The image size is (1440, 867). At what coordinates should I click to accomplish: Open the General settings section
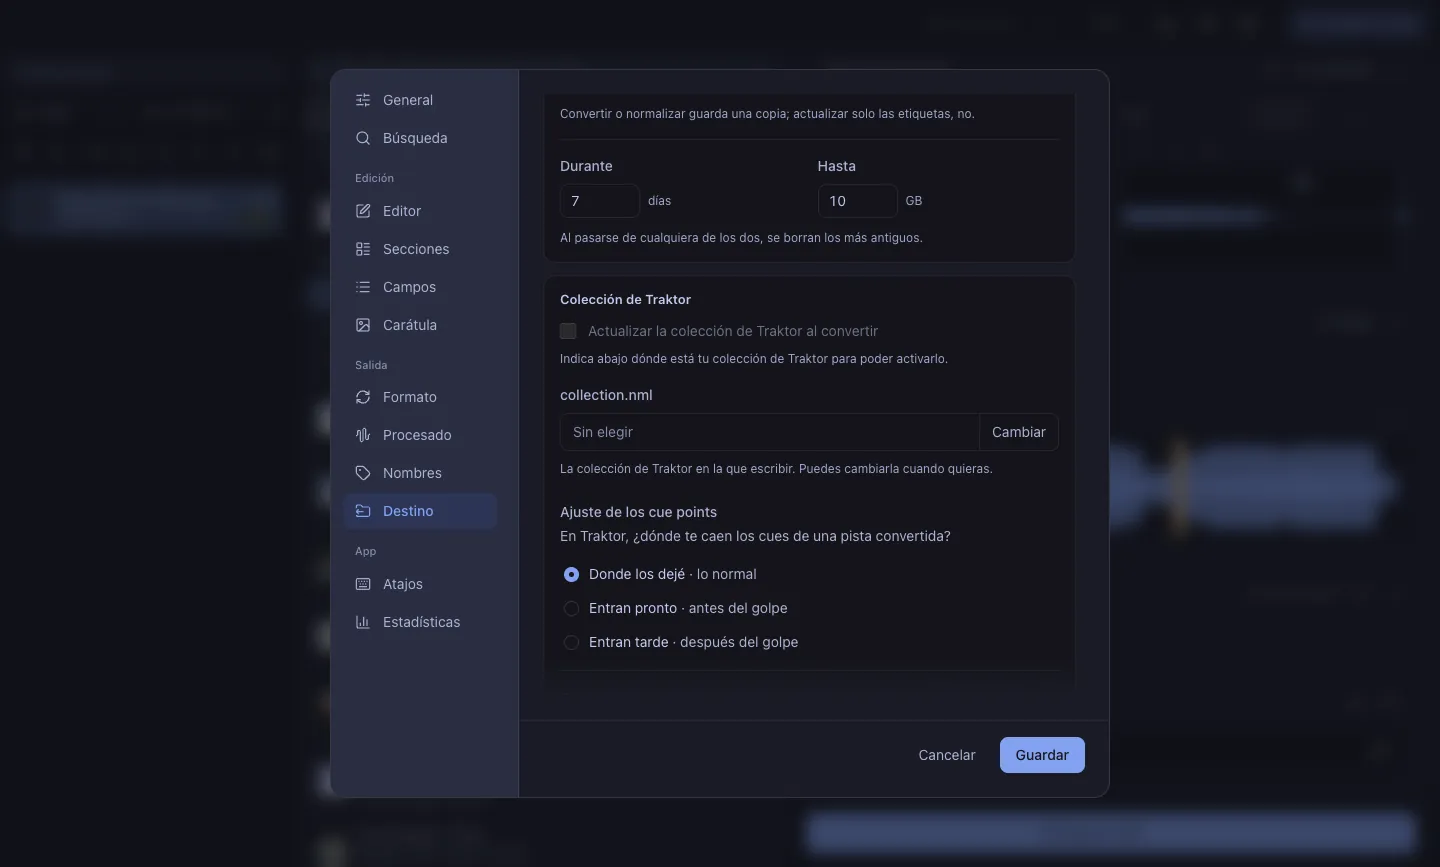pos(420,100)
